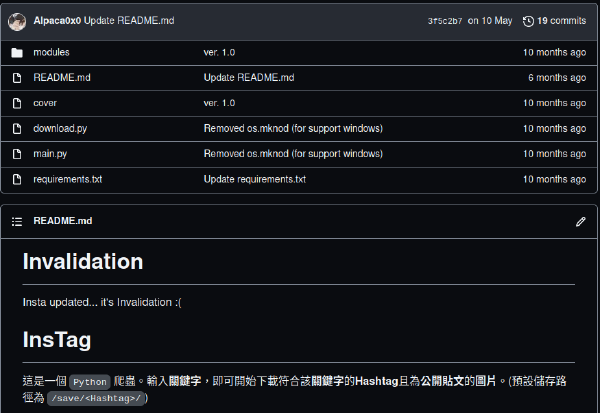
Task: Click the Alpaca0x0 avatar image
Action: click(x=17, y=21)
